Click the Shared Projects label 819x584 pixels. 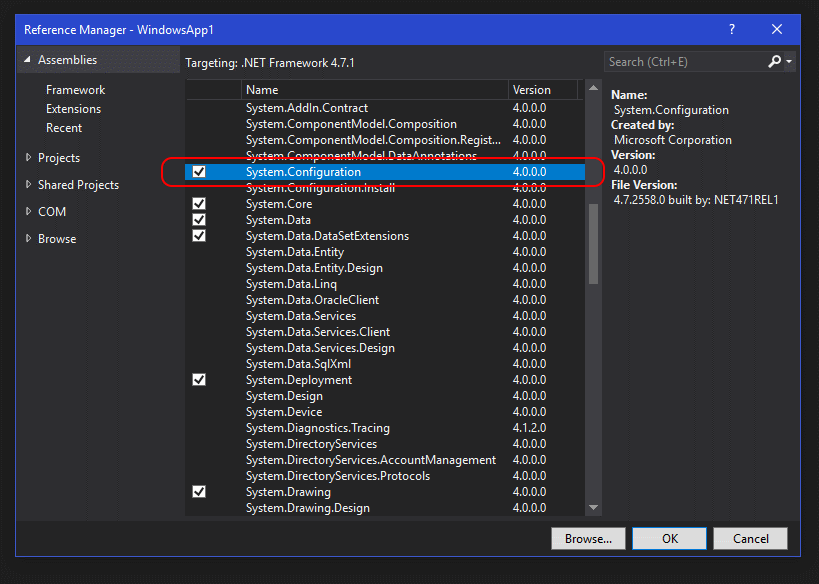pyautogui.click(x=78, y=185)
